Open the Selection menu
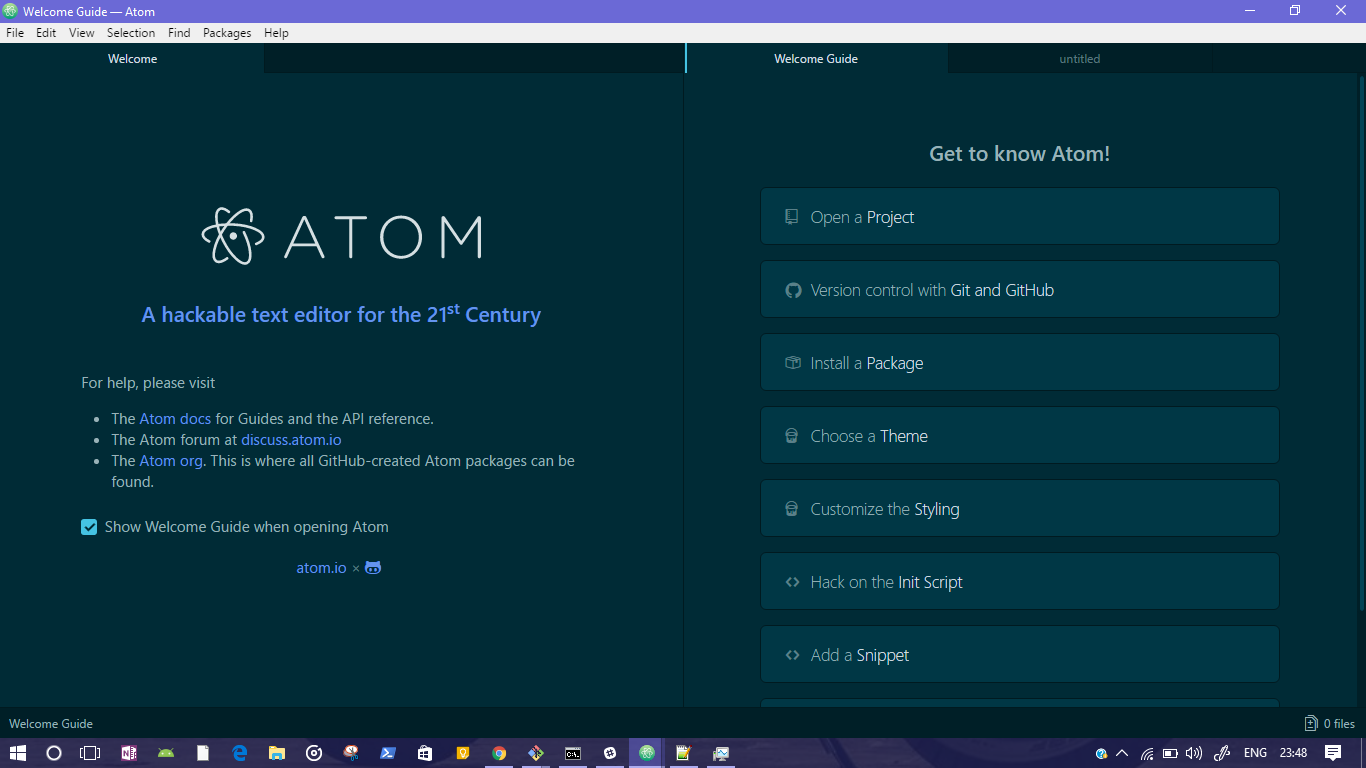The image size is (1366, 768). pos(131,33)
